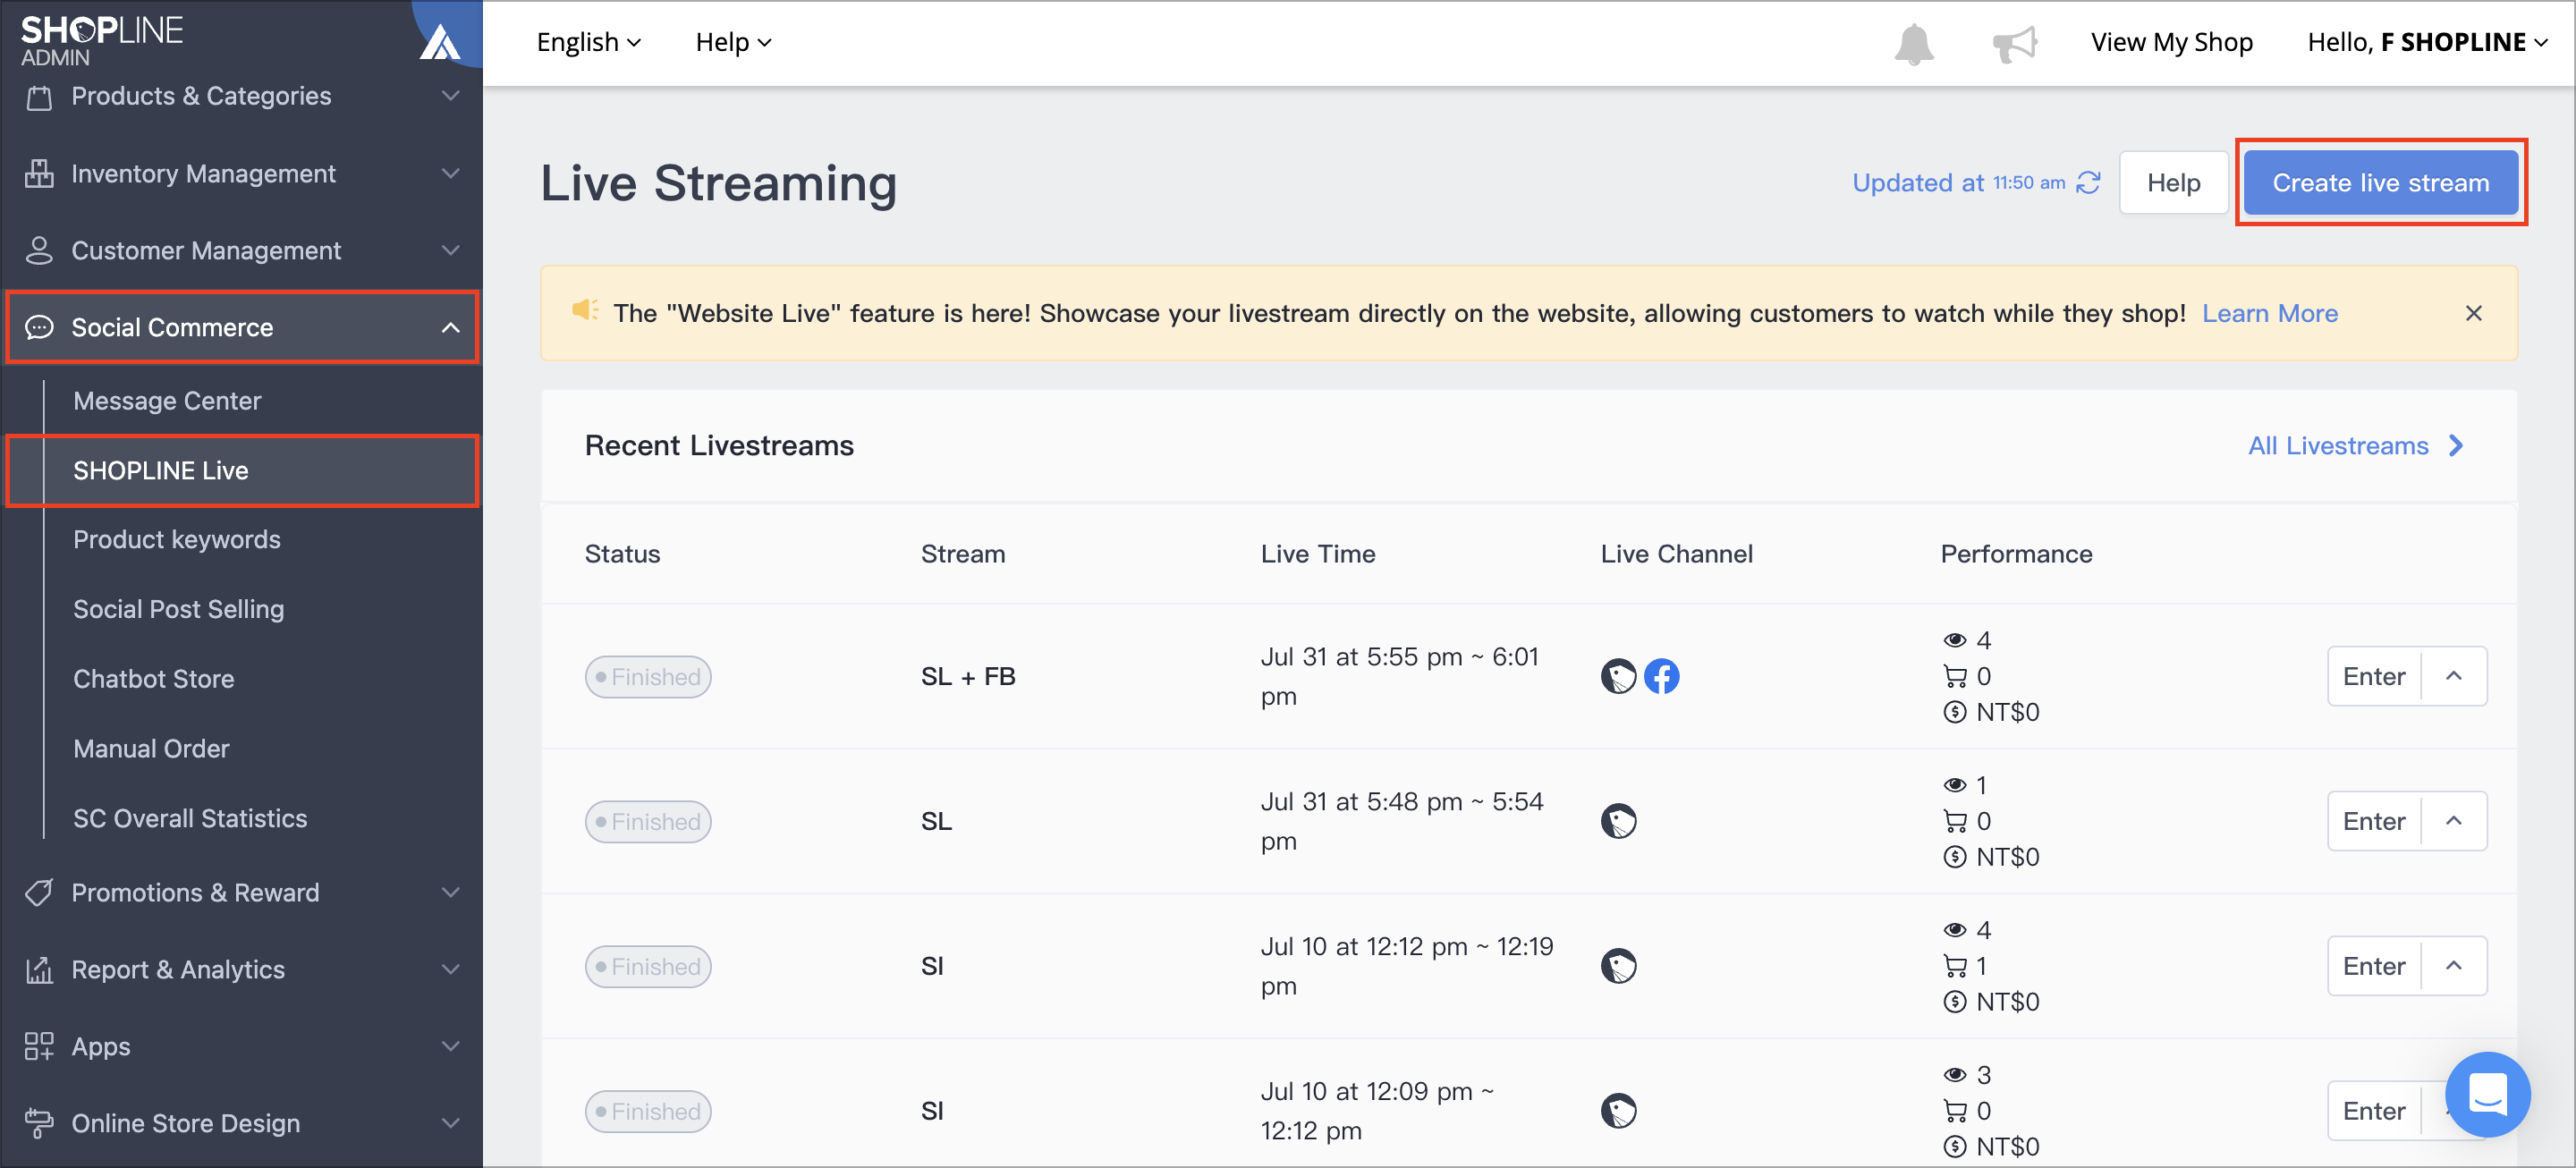Screen dimensions: 2576x1168
Task: Open SC Overall Statistics
Action: [190, 819]
